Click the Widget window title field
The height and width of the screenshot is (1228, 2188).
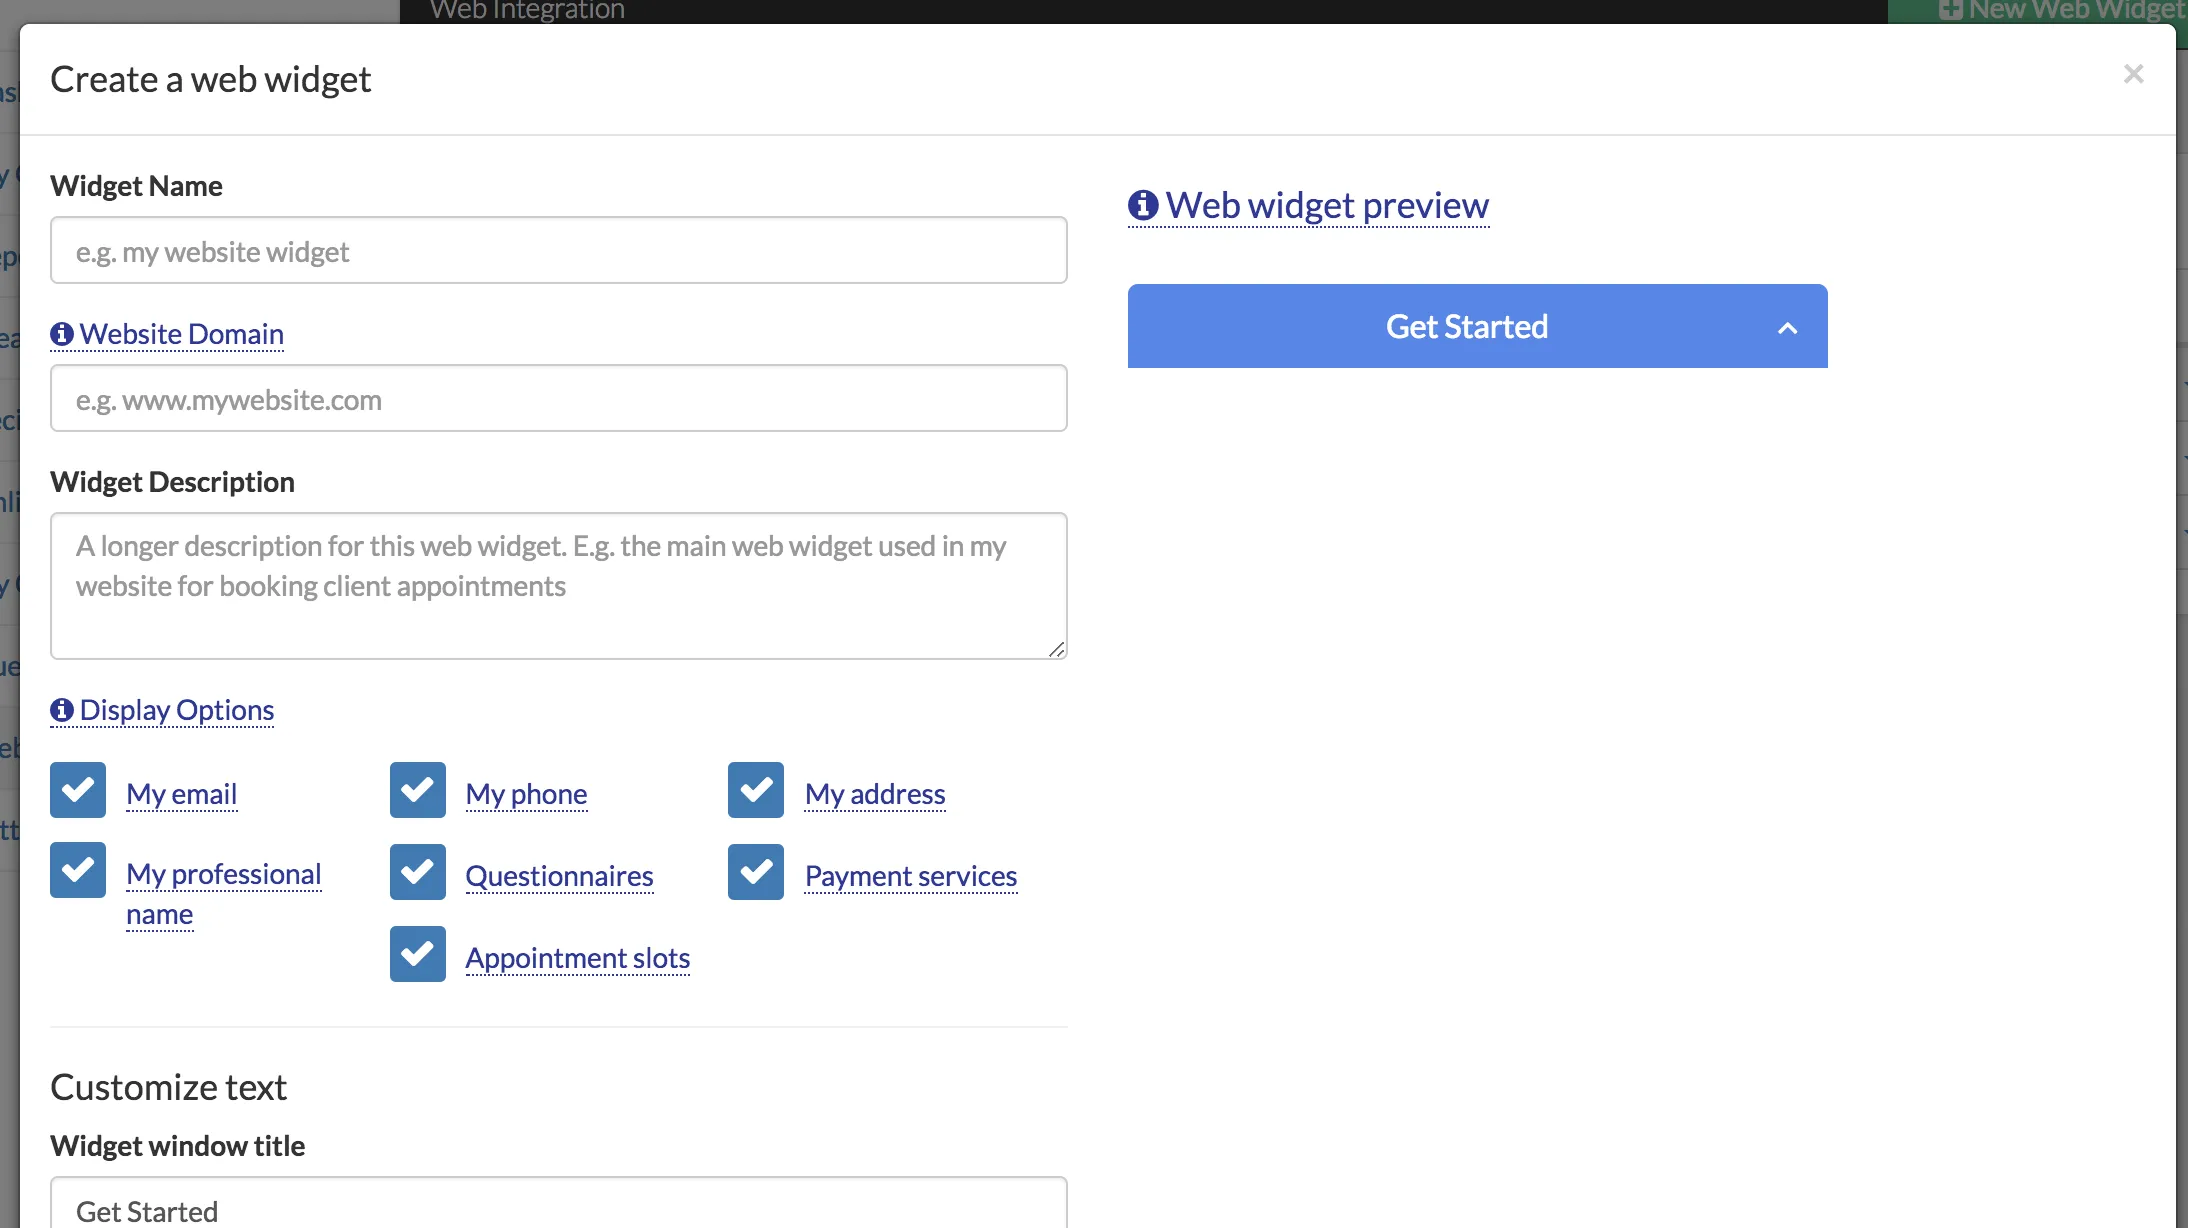(x=558, y=1208)
